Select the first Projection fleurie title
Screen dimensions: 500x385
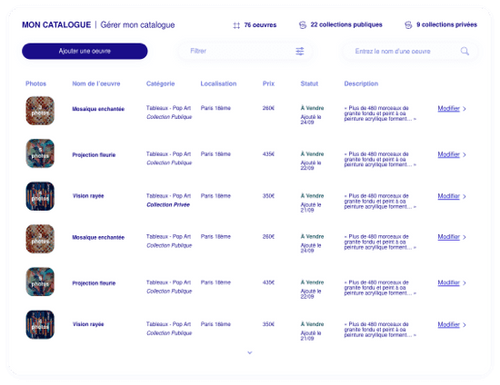click(x=94, y=155)
